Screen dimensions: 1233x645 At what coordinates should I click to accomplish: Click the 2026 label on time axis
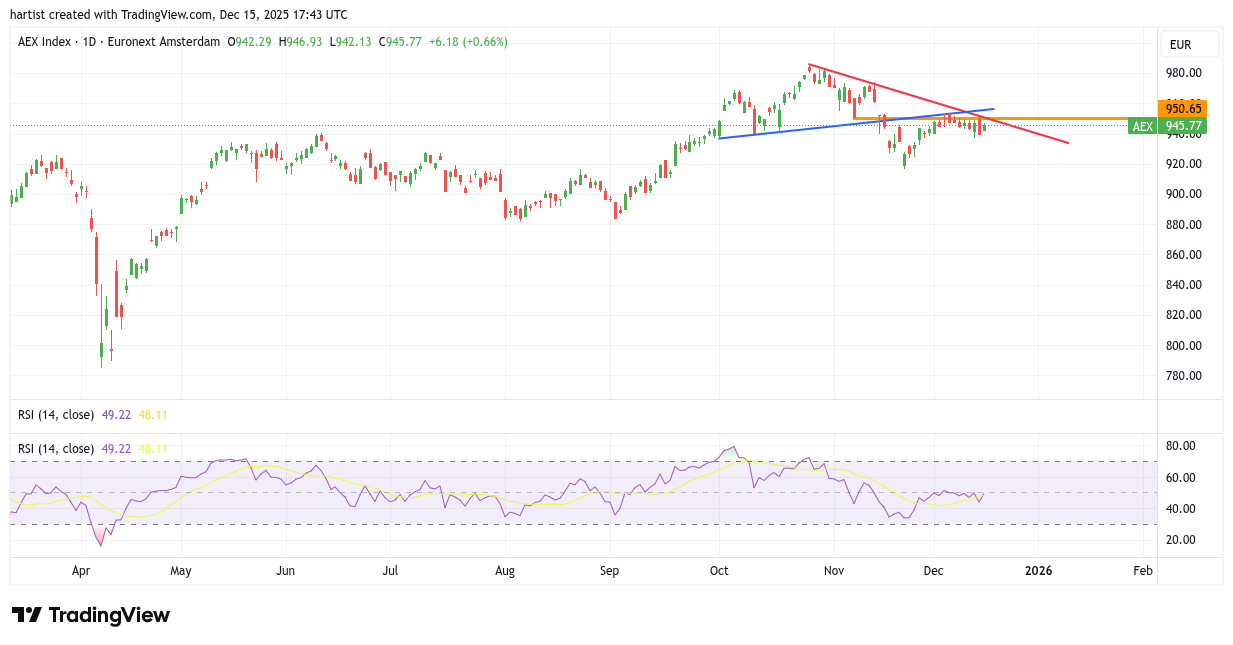pos(1038,571)
